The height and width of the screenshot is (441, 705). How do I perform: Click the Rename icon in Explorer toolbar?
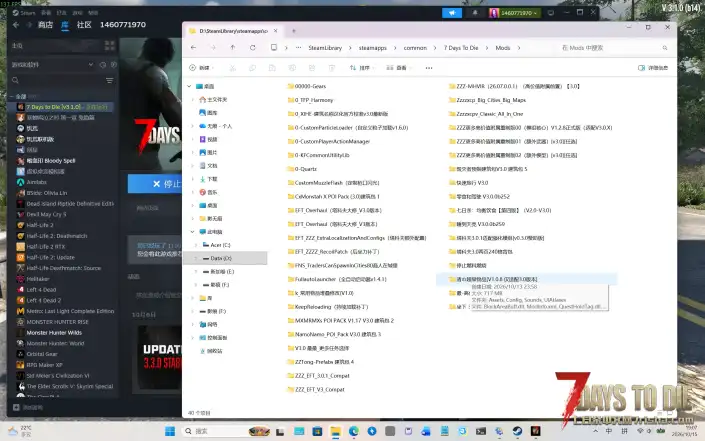click(292, 68)
